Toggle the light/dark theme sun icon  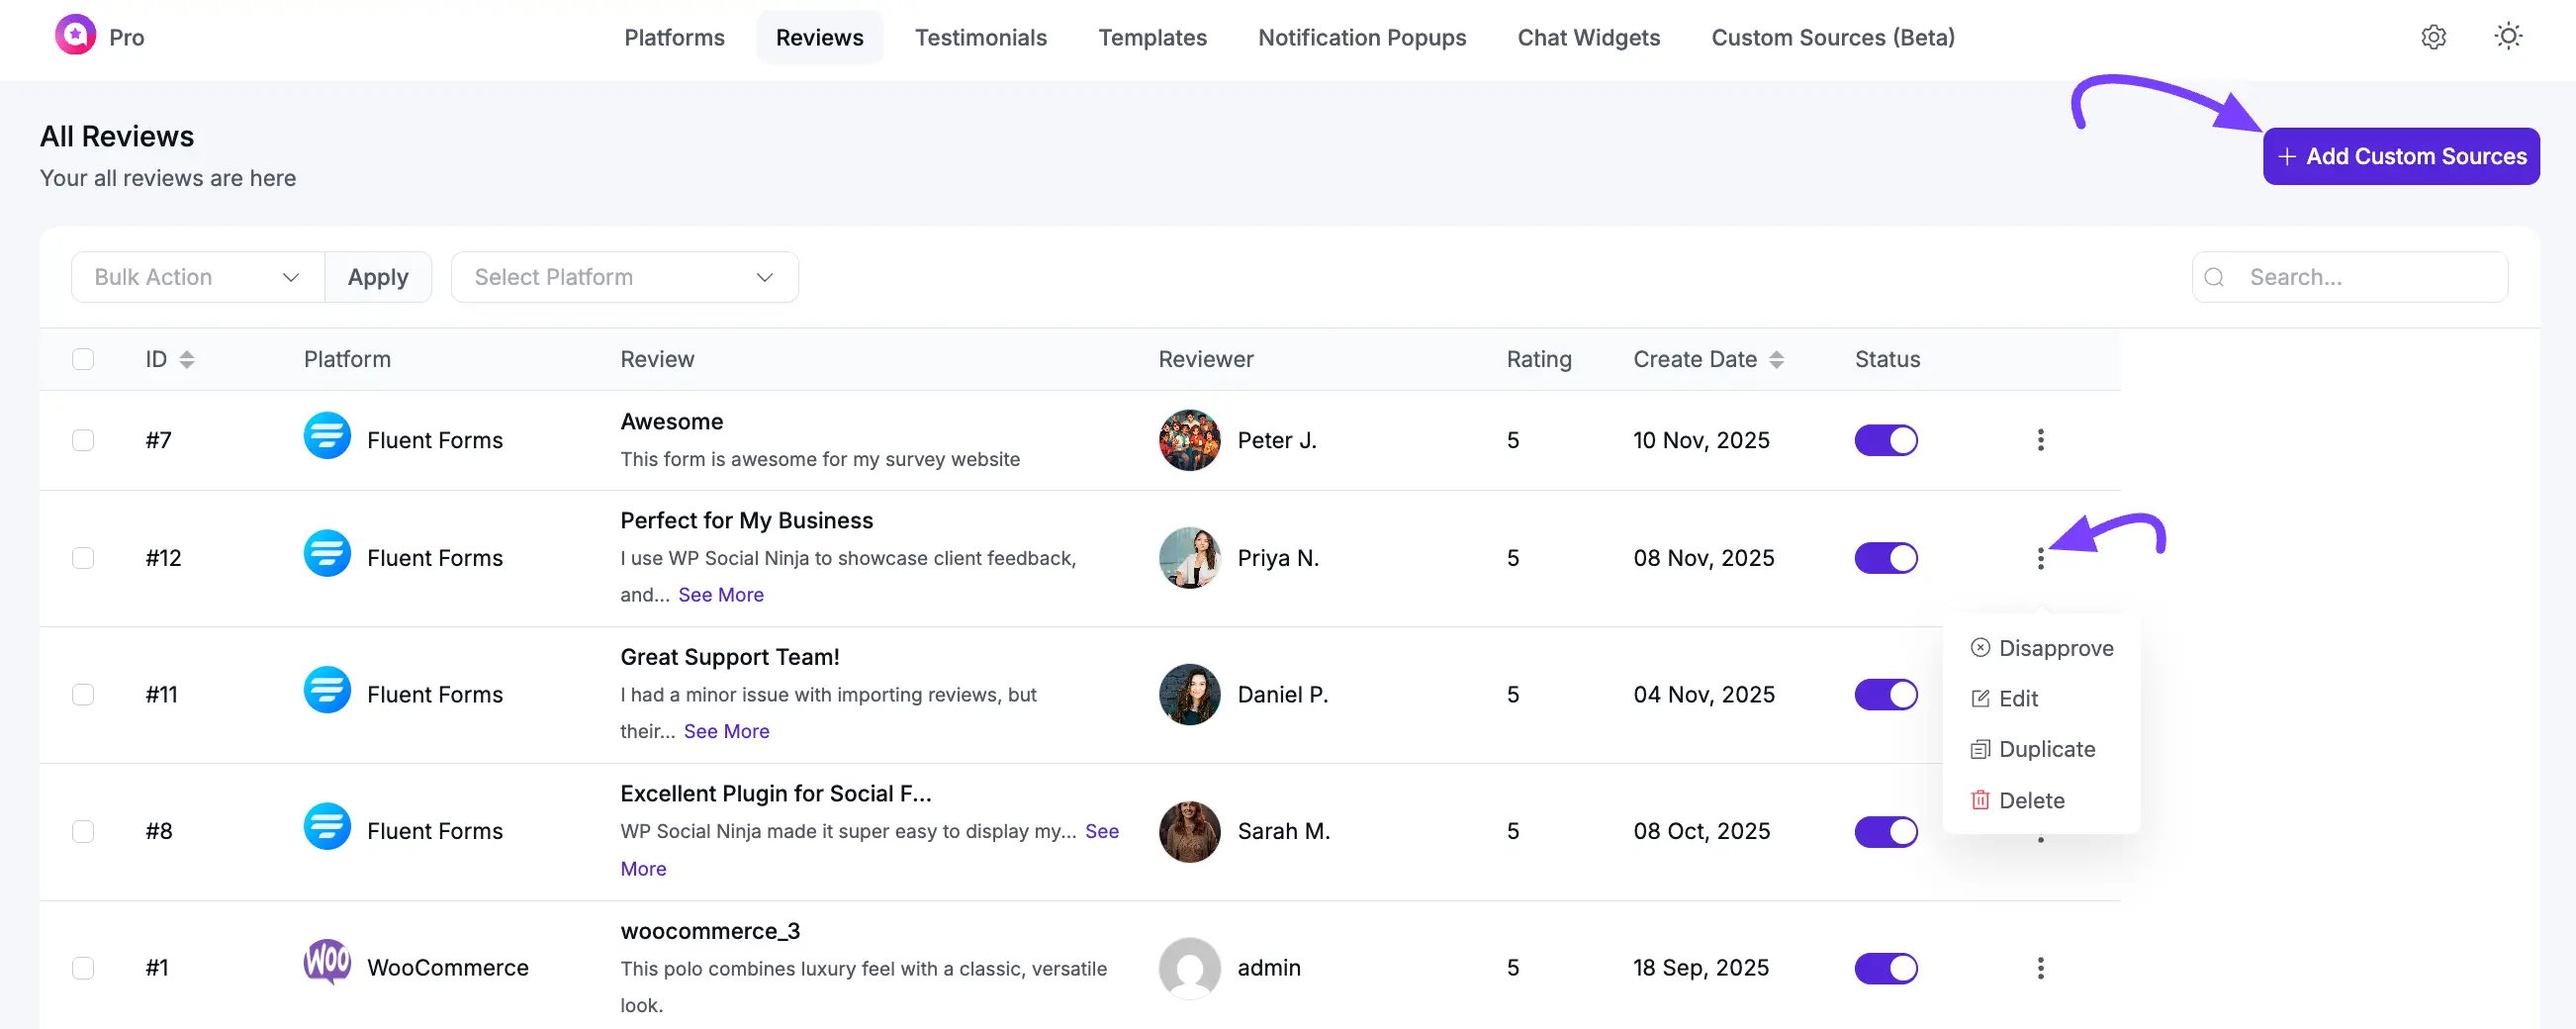tap(2507, 37)
